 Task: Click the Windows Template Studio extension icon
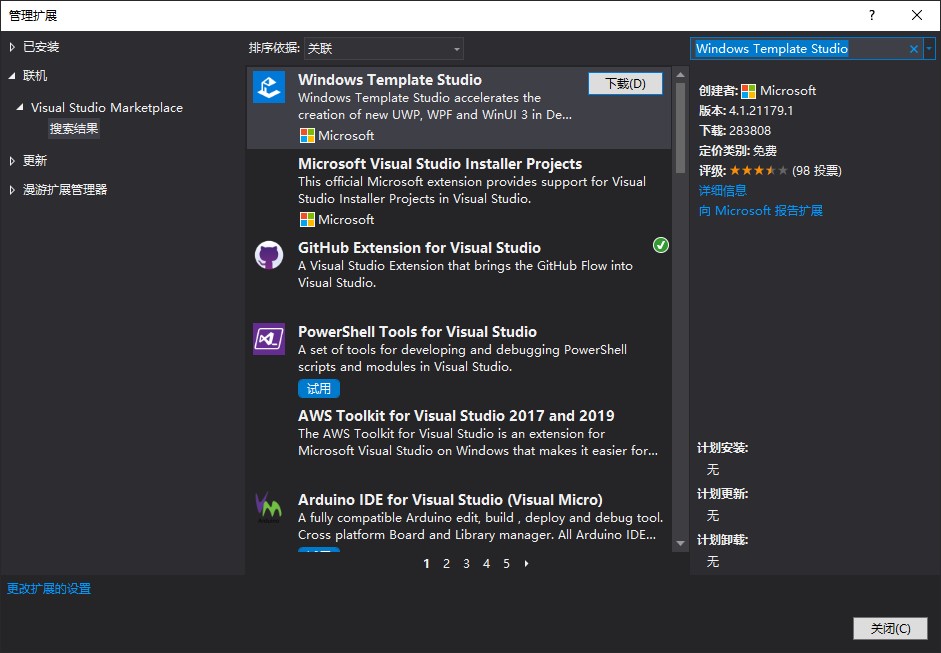[x=268, y=87]
